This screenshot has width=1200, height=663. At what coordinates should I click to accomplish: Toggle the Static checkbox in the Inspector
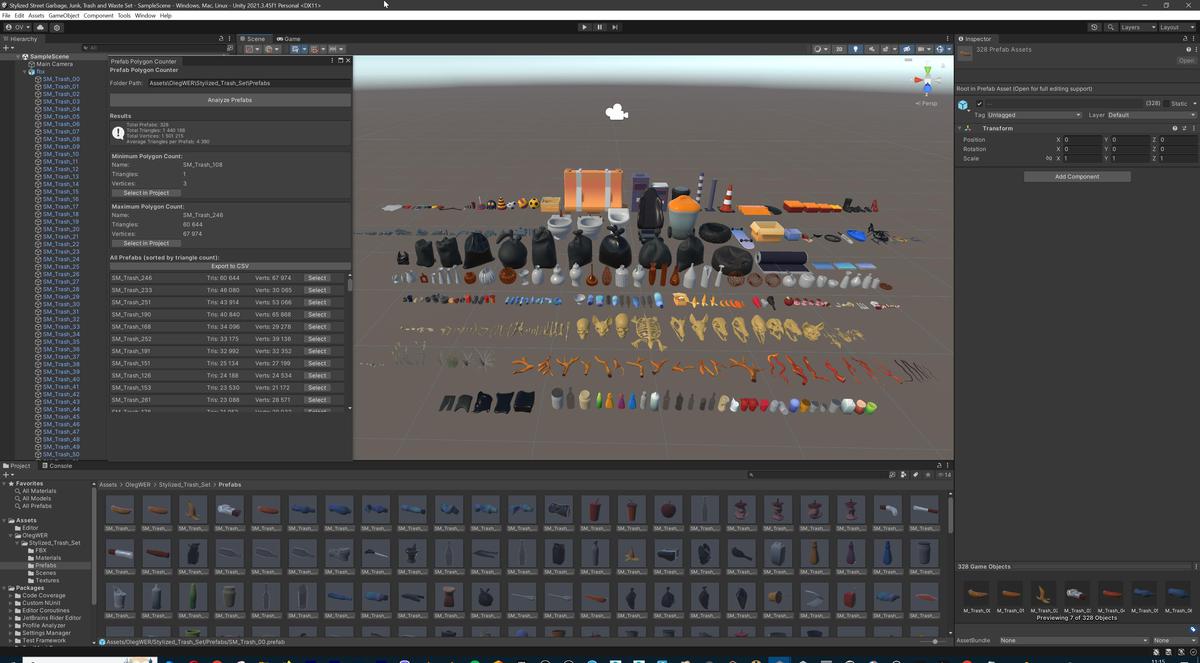[x=1165, y=104]
